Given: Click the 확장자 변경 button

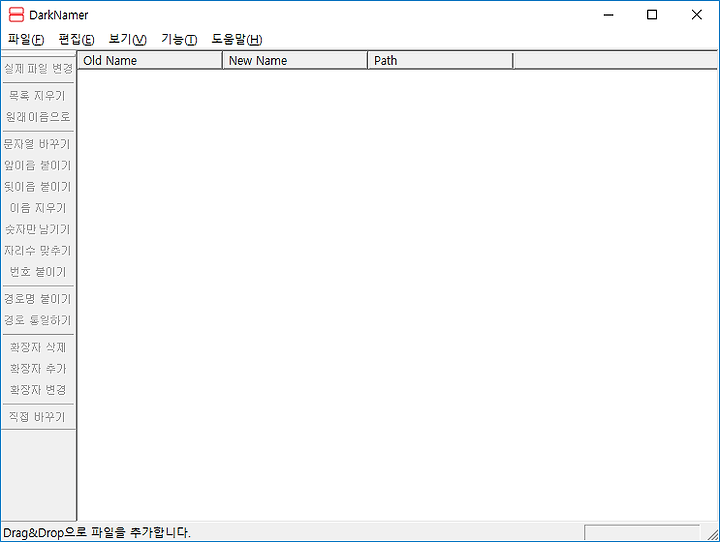Looking at the screenshot, I should point(38,390).
